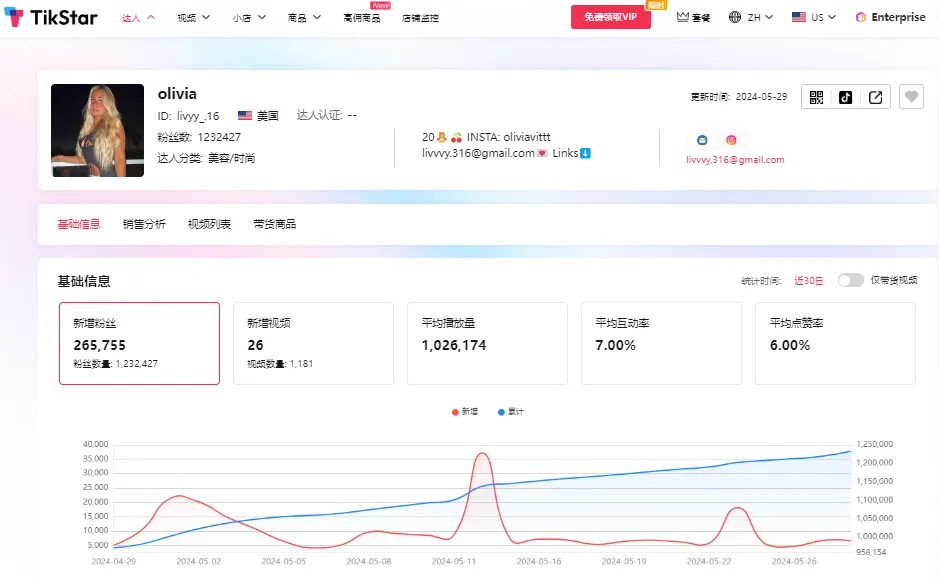This screenshot has height=582, width=939.
Task: Click the 视频数量 1,181 text
Action: [280, 363]
